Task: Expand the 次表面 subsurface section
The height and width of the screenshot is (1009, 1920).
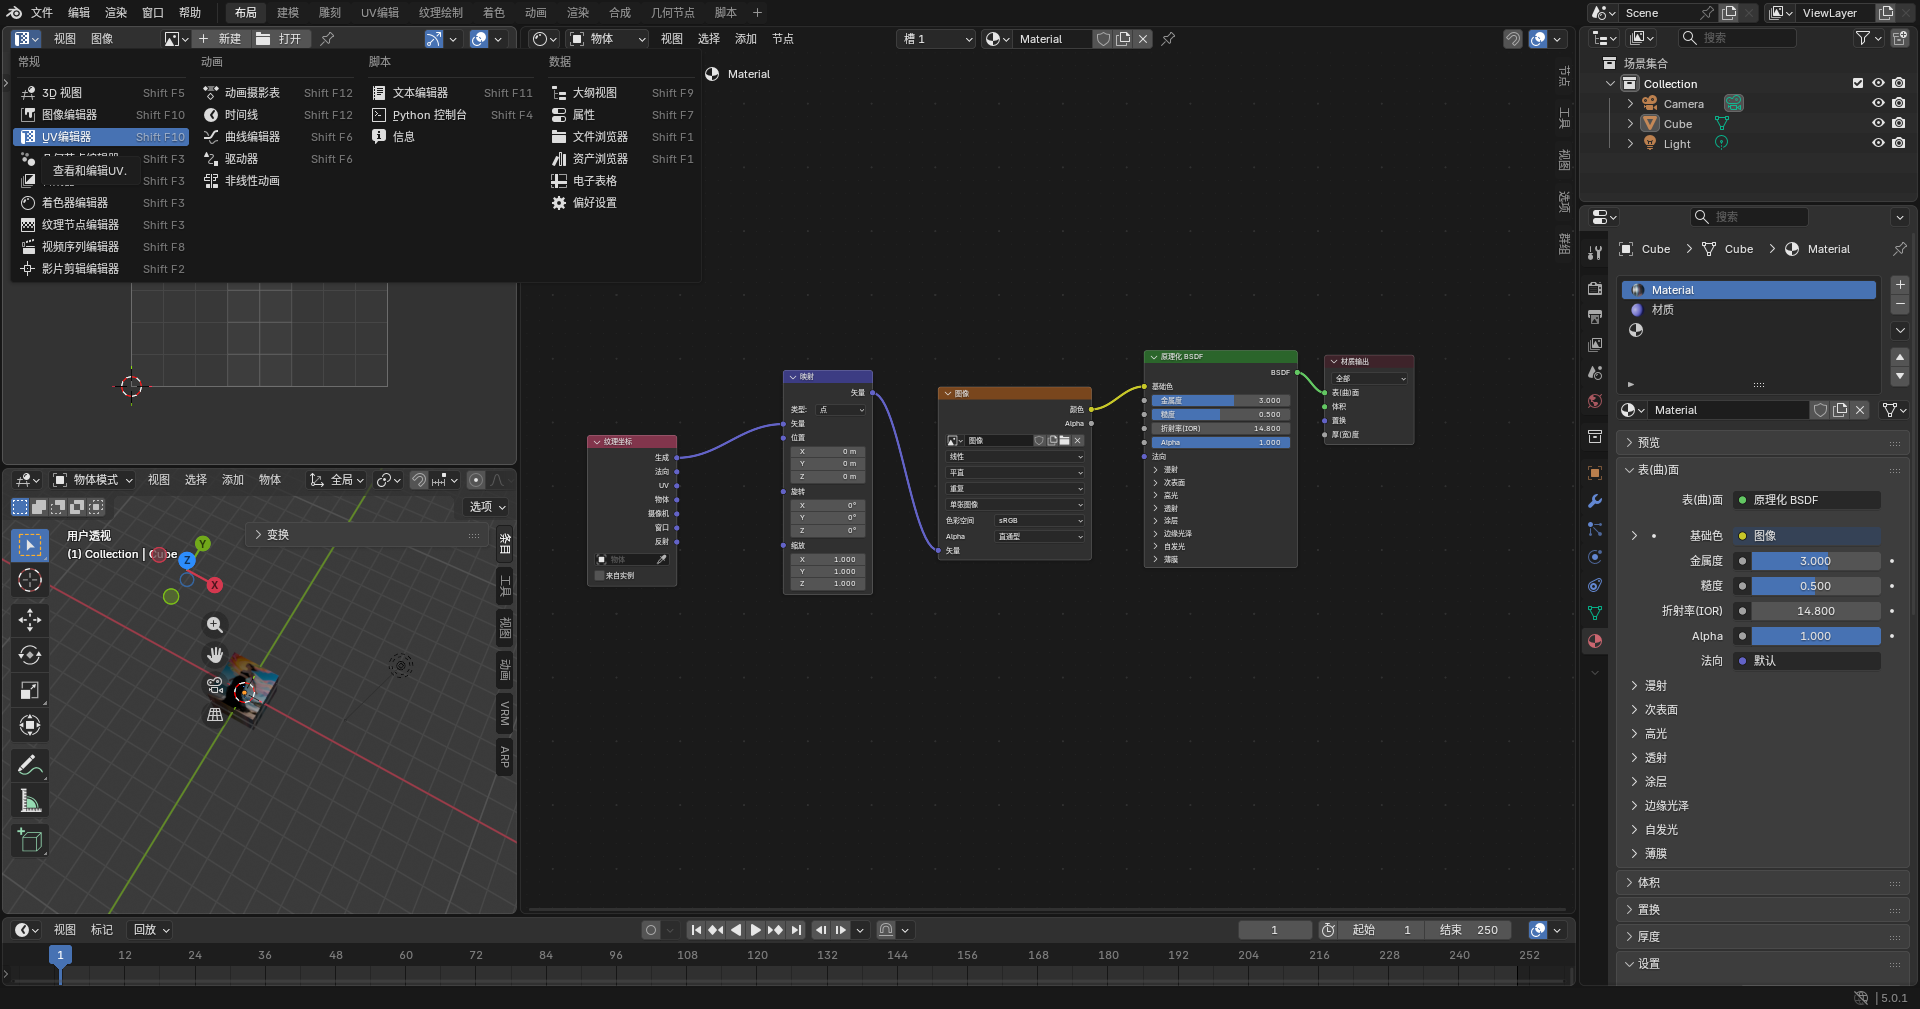Action: pos(1661,710)
